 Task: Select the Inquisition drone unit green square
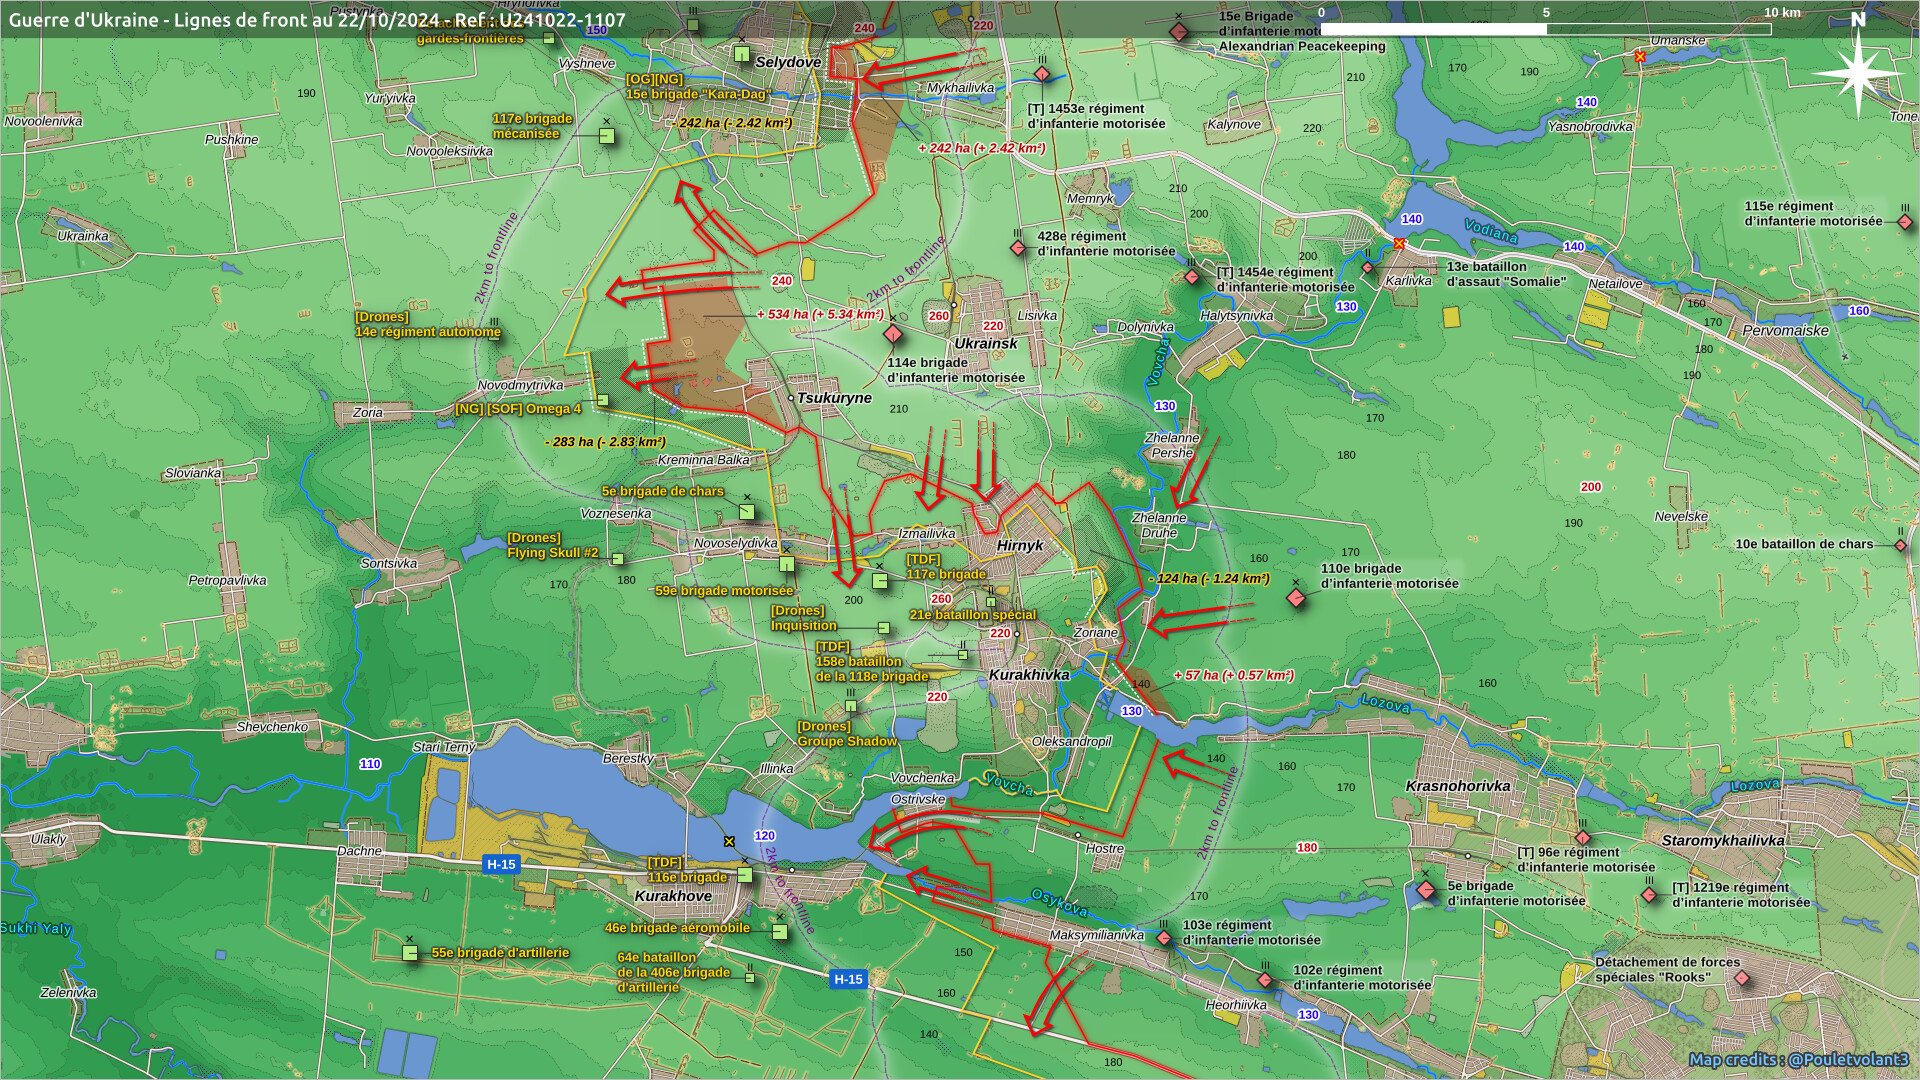(x=883, y=628)
